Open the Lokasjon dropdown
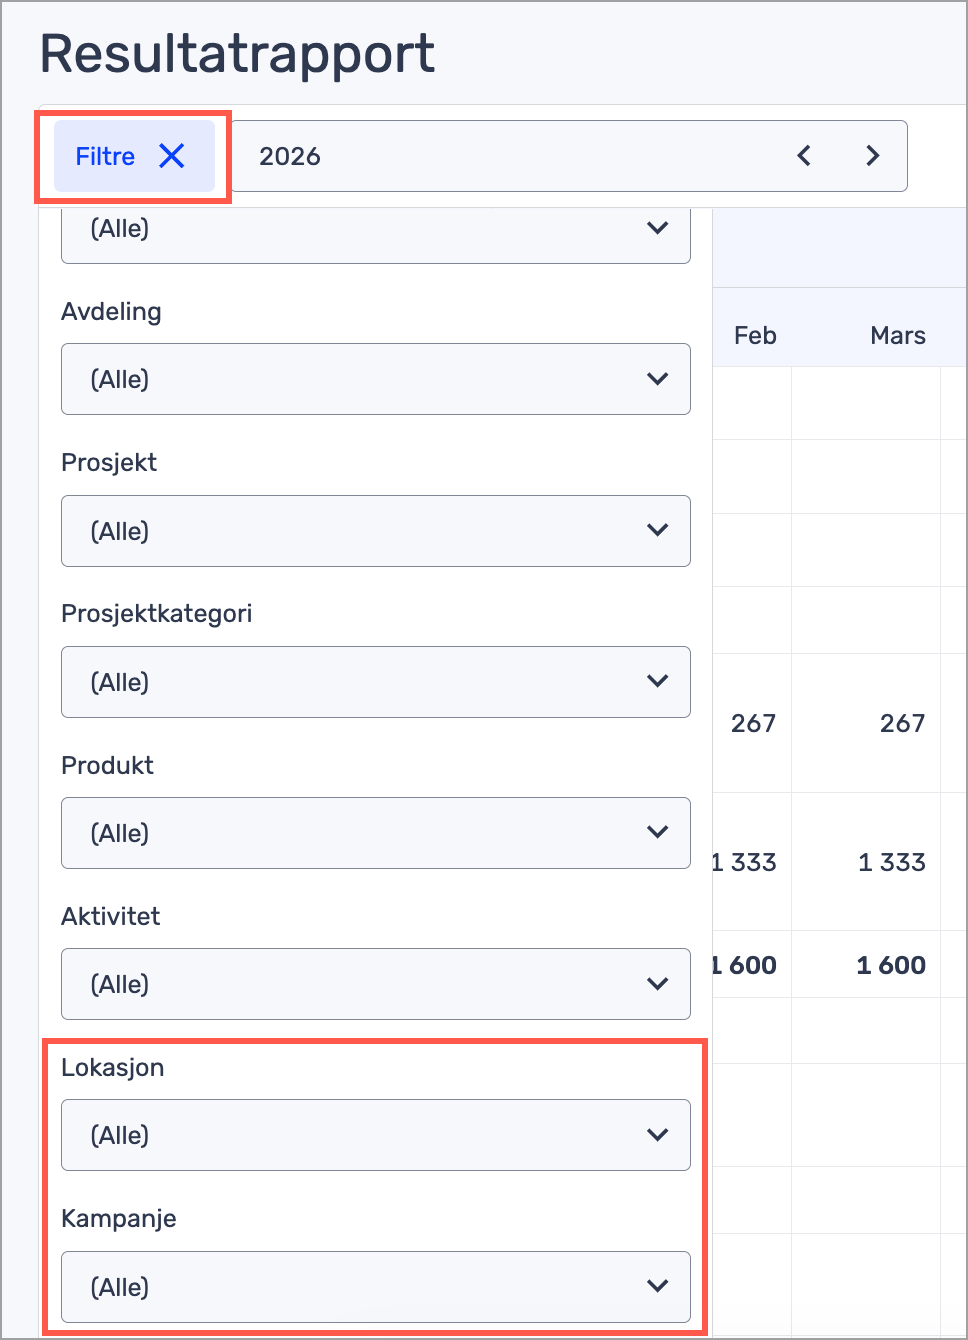The height and width of the screenshot is (1340, 968). tap(375, 1135)
